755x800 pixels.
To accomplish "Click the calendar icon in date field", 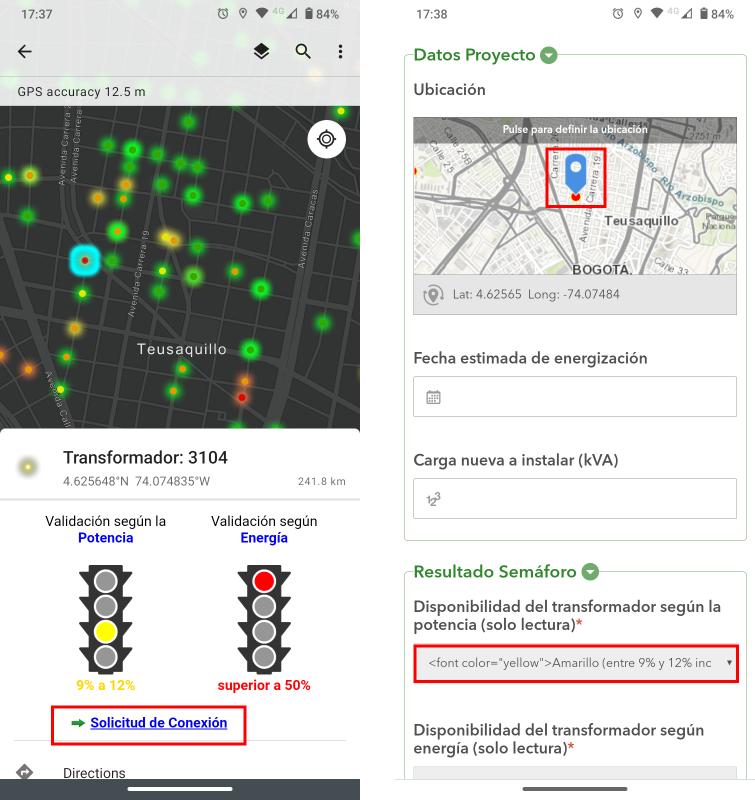I will coord(434,397).
